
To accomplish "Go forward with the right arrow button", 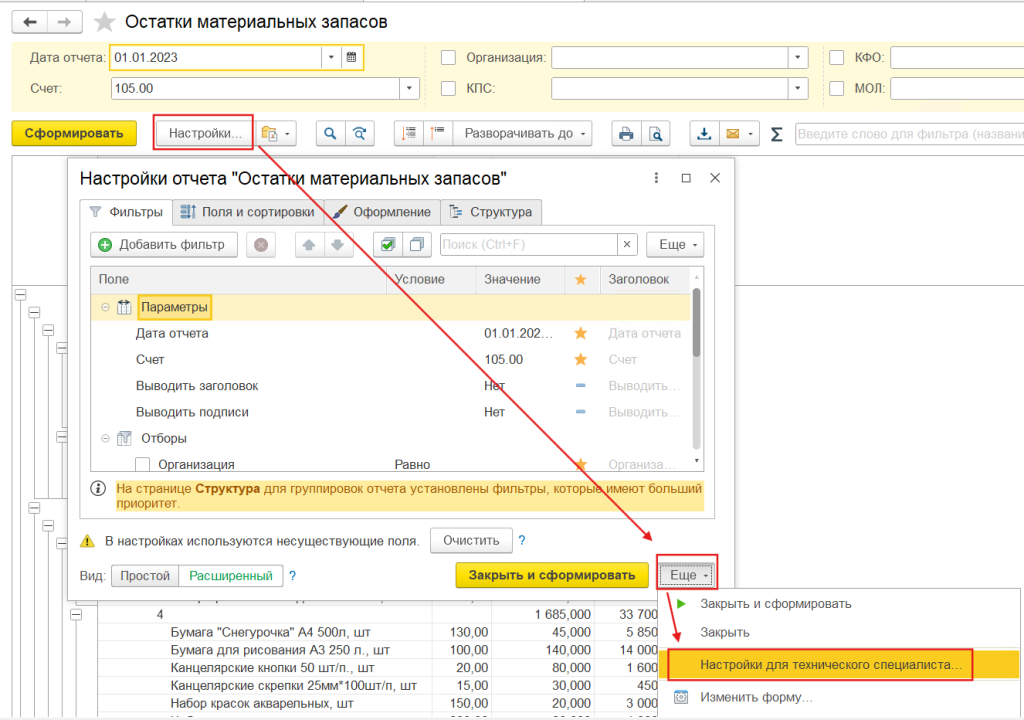I will coord(64,22).
